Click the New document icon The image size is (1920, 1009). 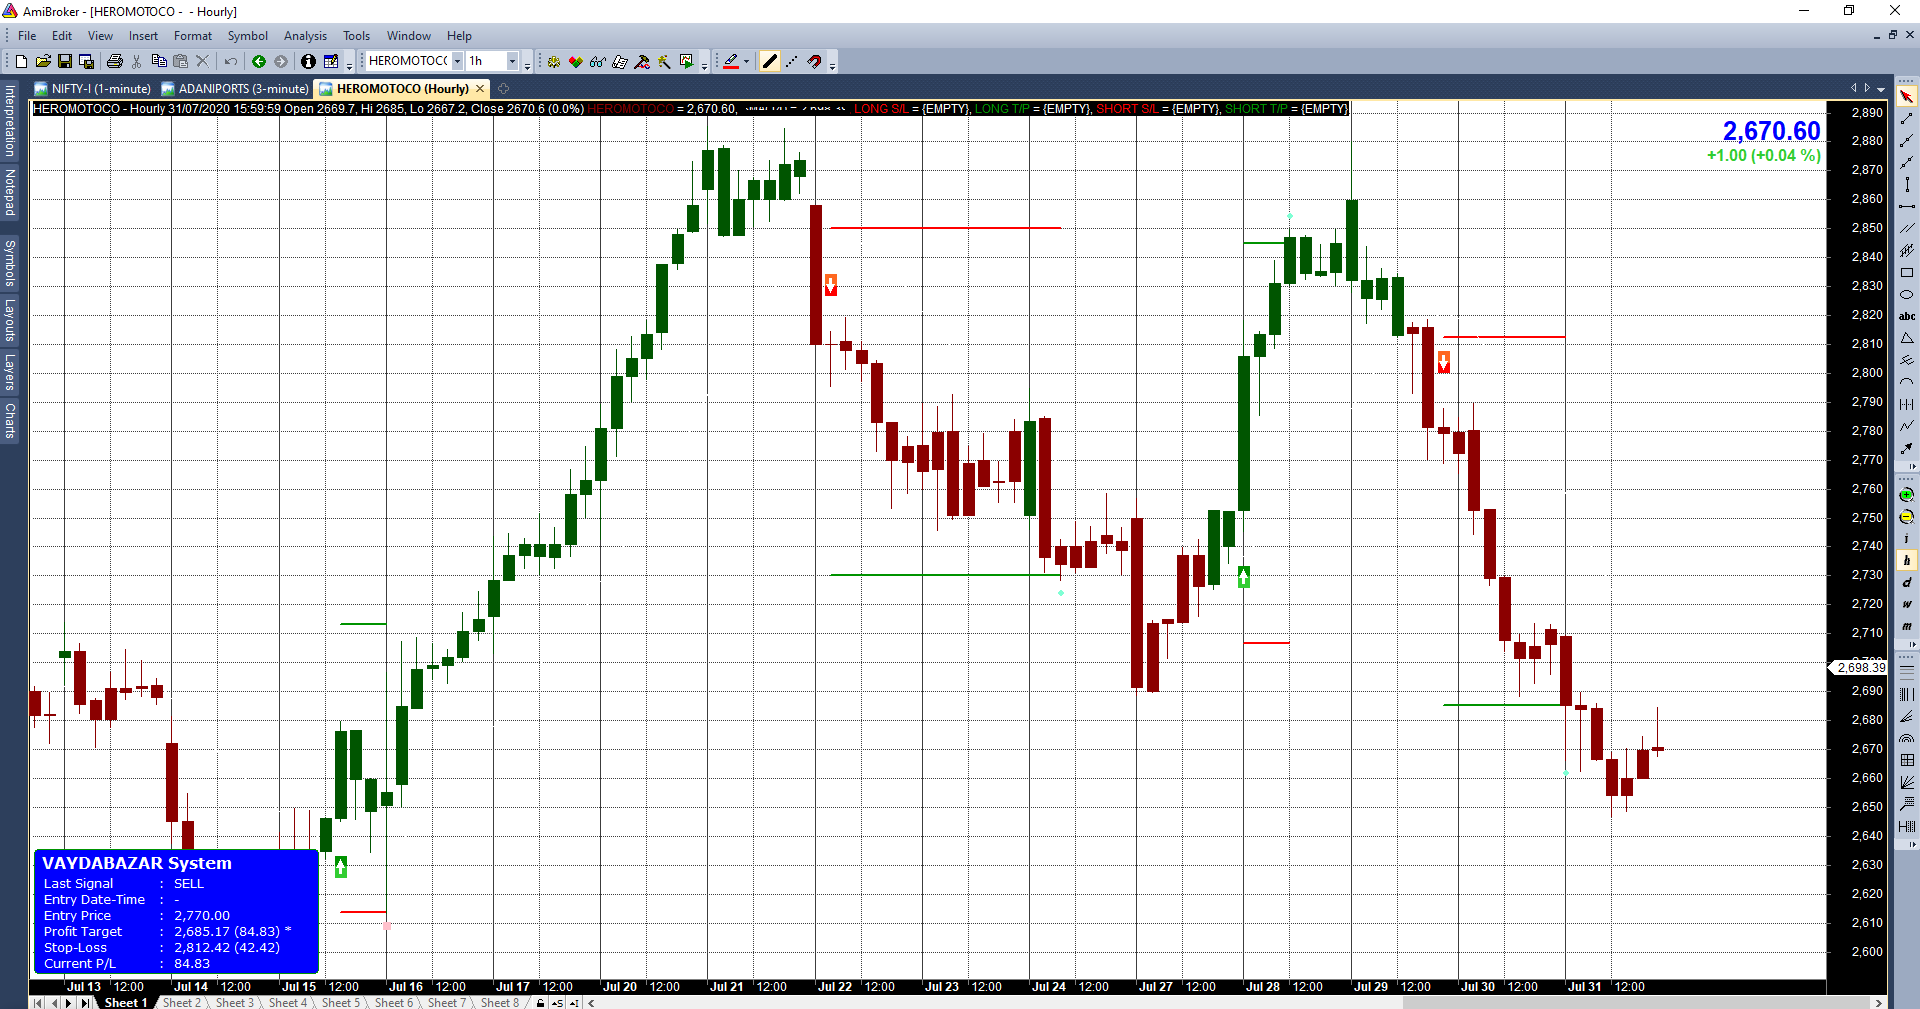tap(21, 62)
